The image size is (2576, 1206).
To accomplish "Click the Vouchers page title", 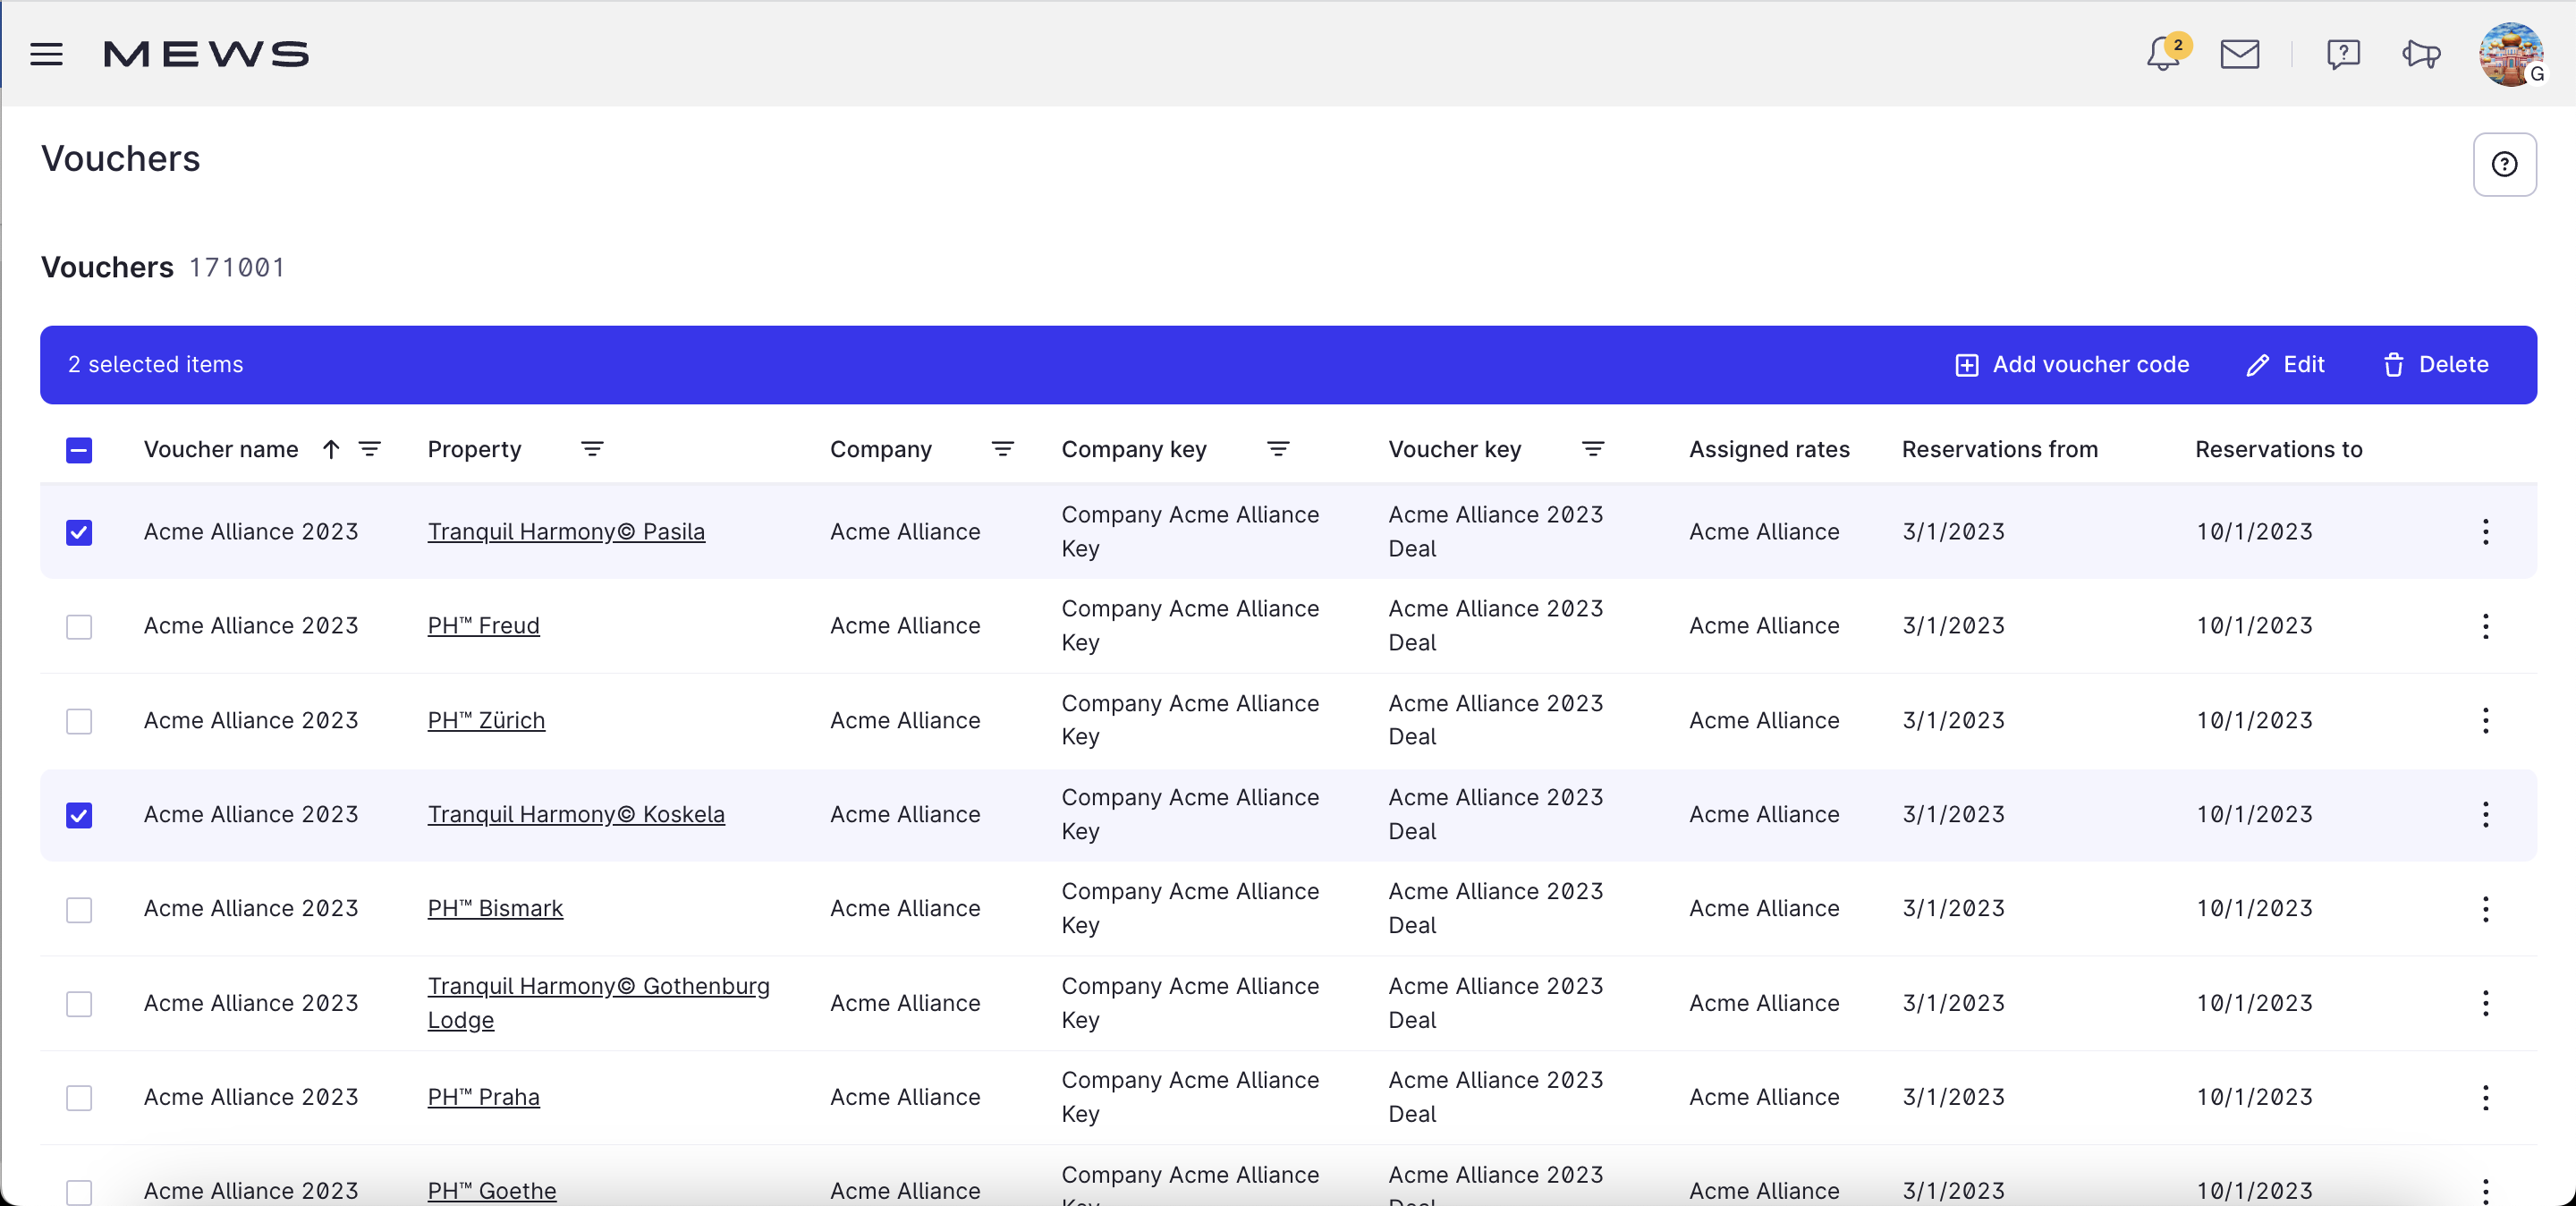I will click(x=120, y=159).
